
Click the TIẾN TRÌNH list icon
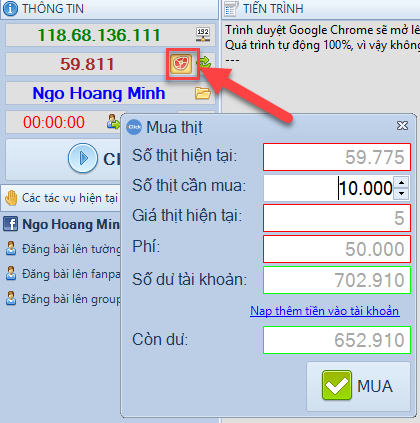231,9
